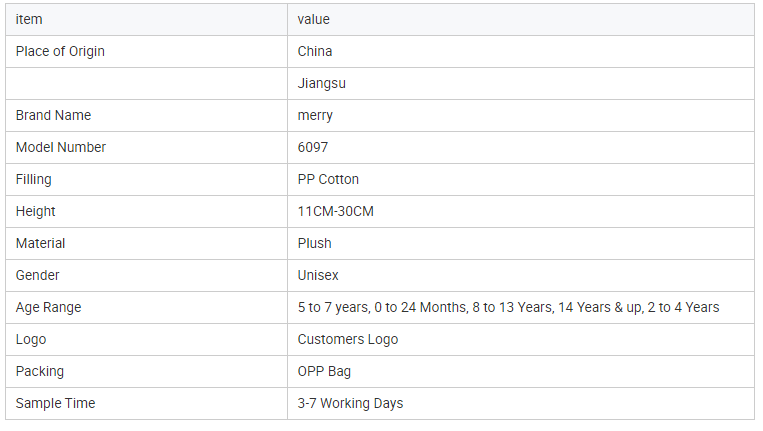Select the age range values text
The height and width of the screenshot is (431, 763).
(x=508, y=307)
